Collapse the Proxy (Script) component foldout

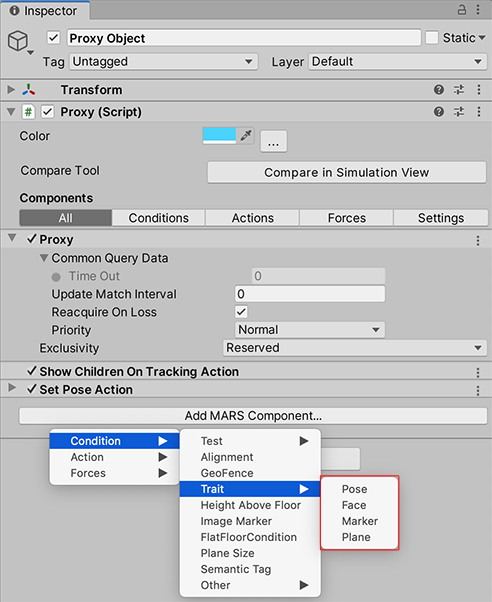(x=11, y=112)
